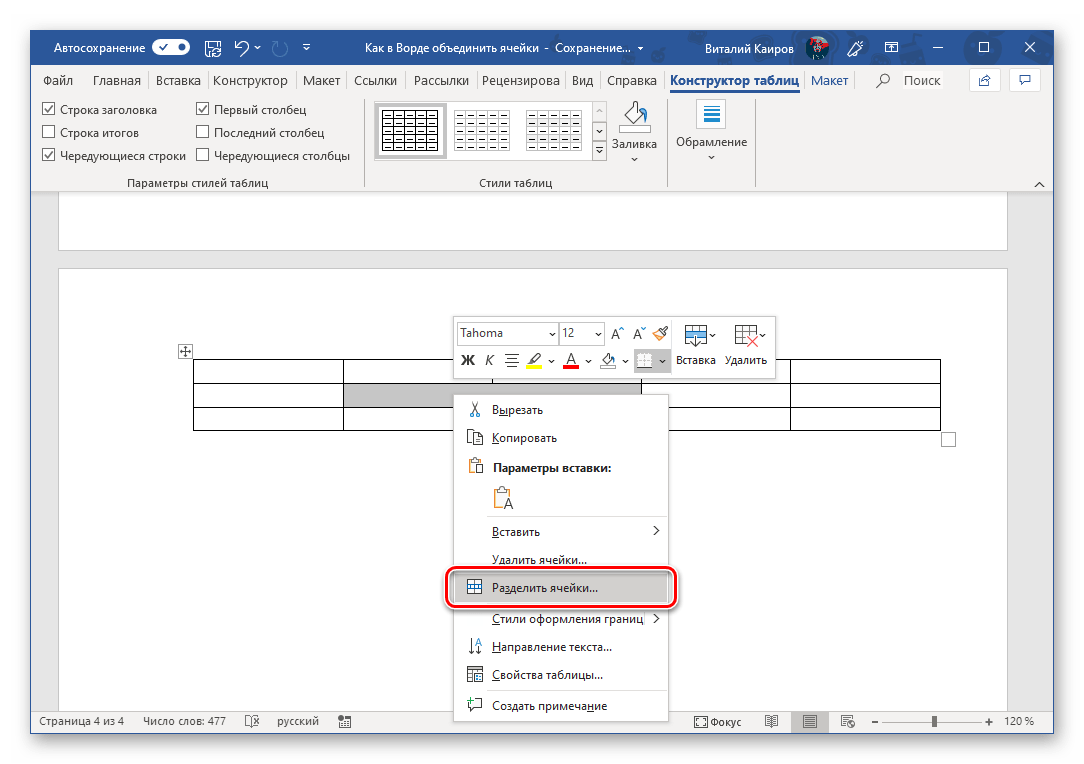Open the Comments icon button
This screenshot has height=764, width=1084.
pos(1025,80)
